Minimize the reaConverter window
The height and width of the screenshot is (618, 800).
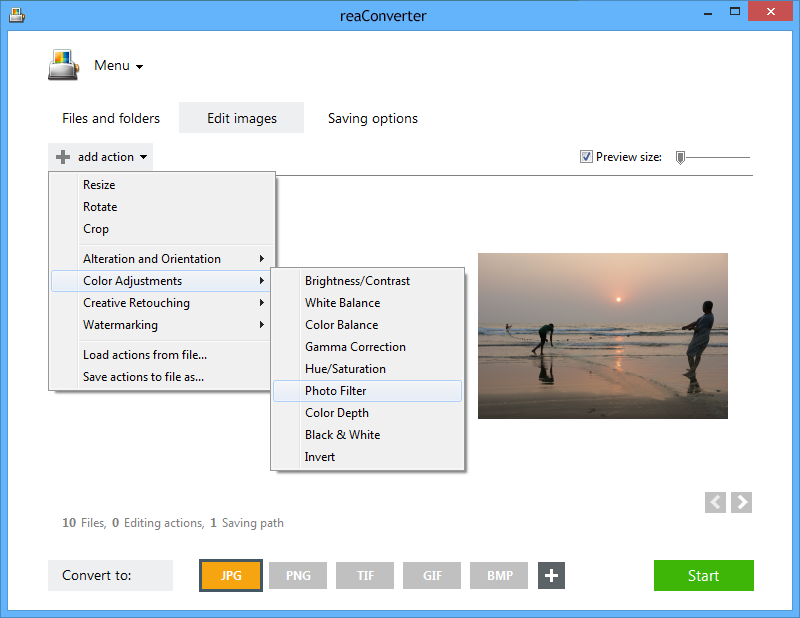click(708, 13)
